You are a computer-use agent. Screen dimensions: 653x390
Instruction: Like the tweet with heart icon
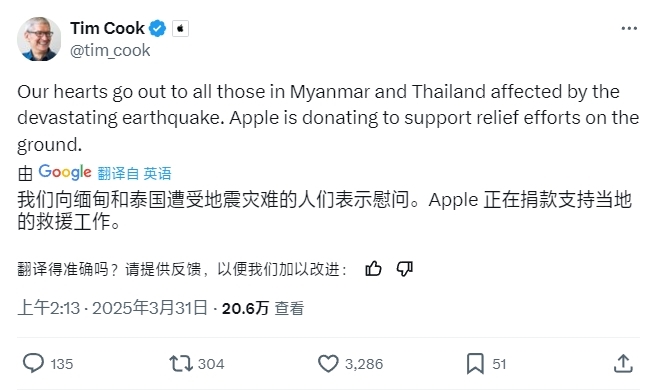tap(328, 363)
